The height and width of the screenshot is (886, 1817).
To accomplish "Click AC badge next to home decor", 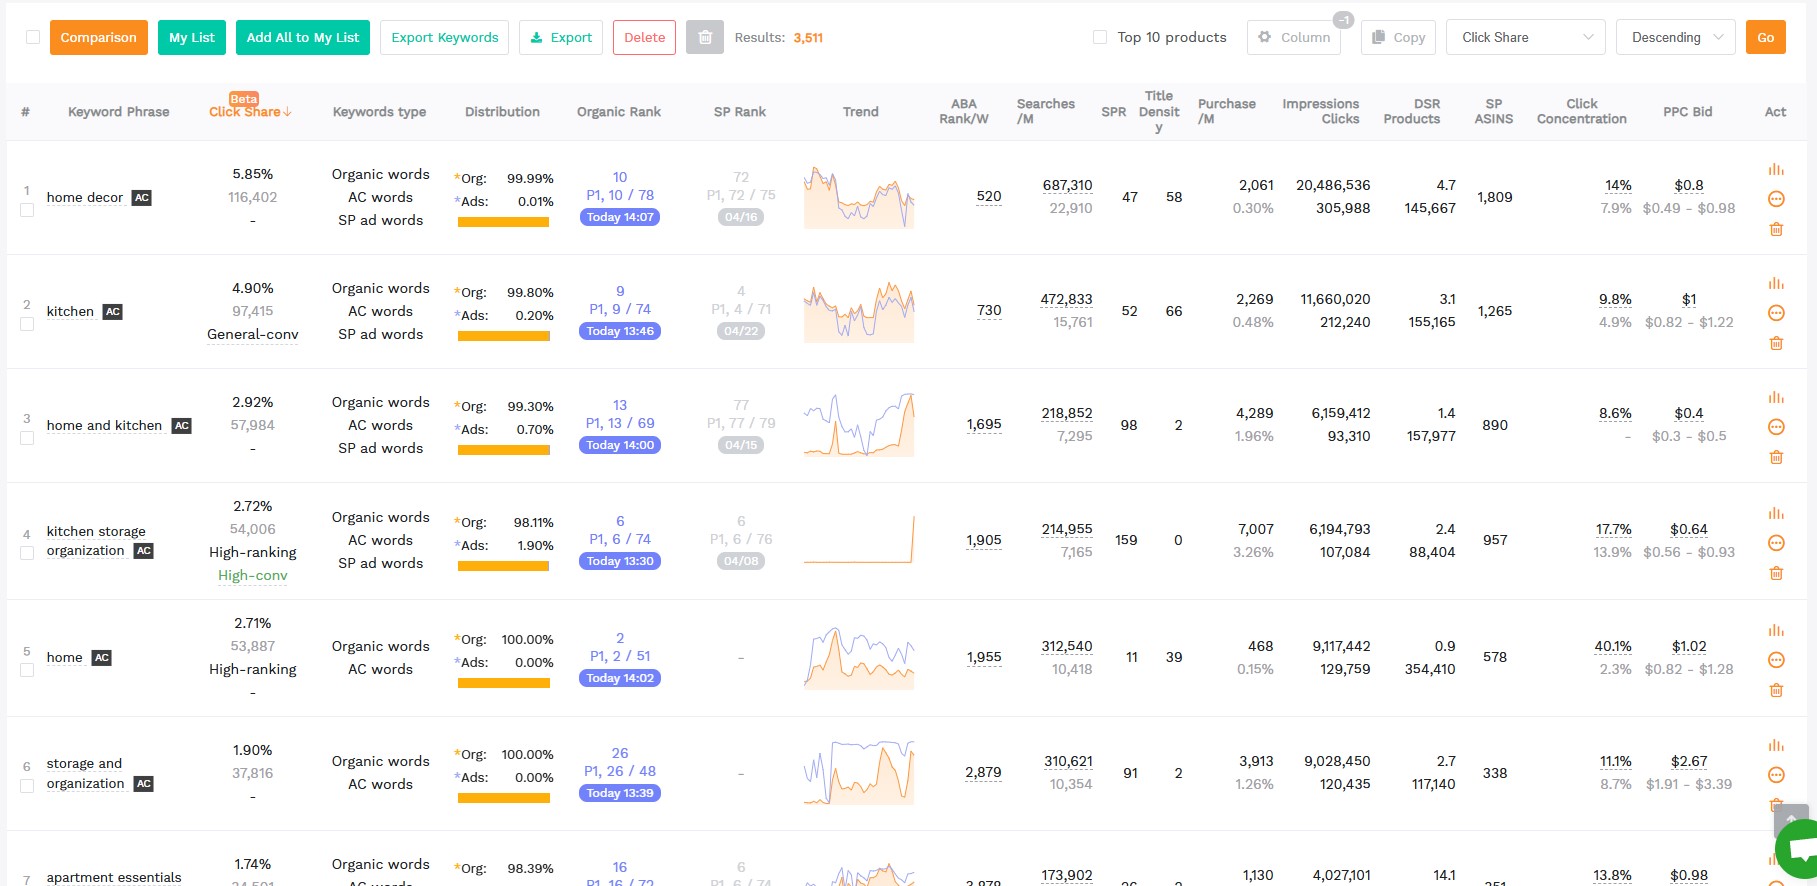I will [142, 198].
